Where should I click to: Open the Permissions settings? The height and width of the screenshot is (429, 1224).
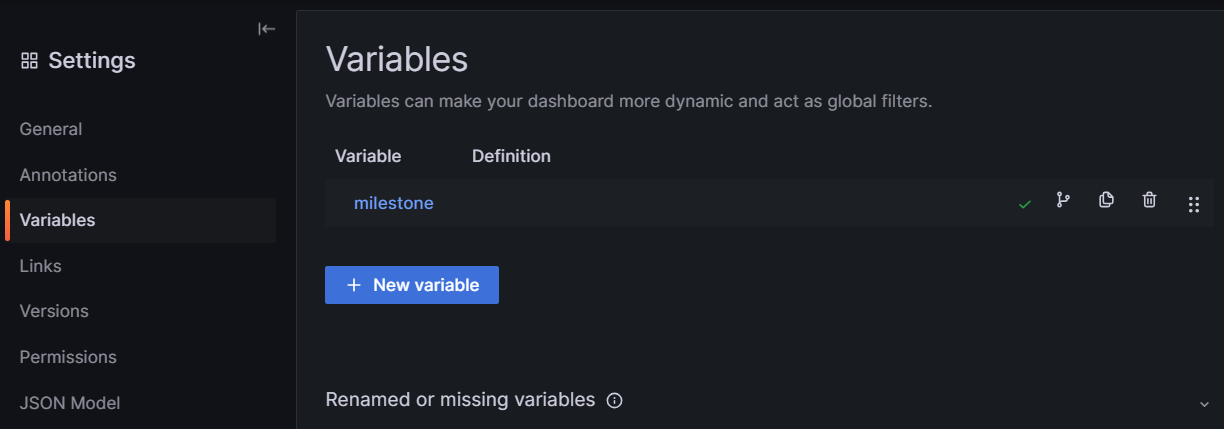coord(68,357)
